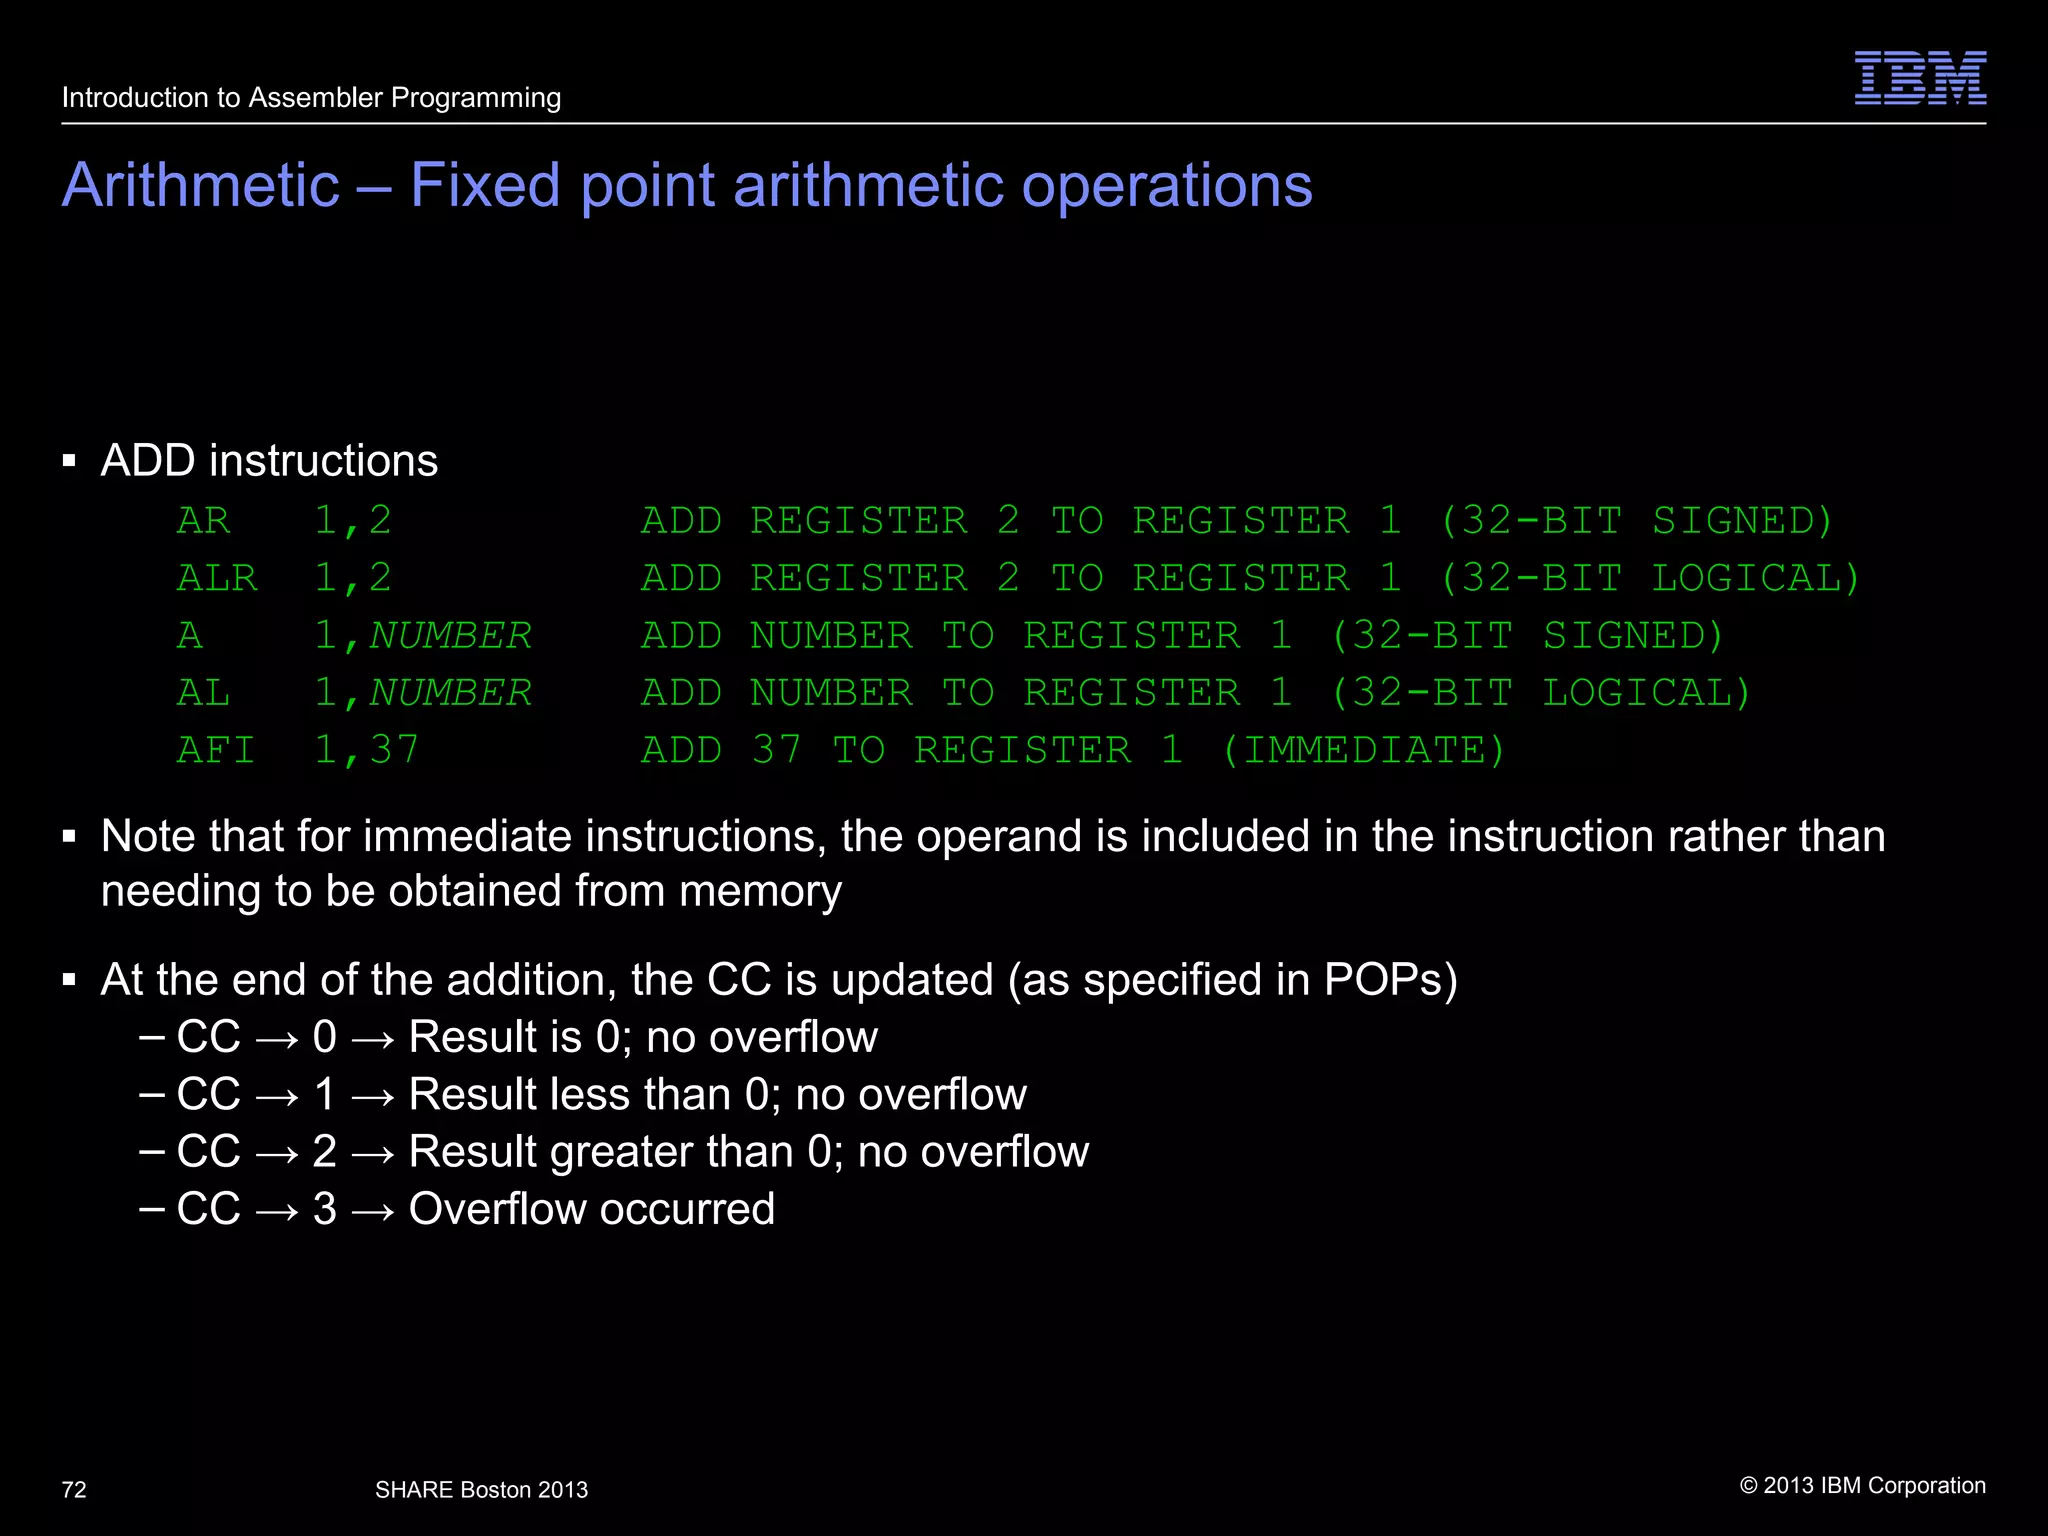Click the 'Result is 0; no overflow' line
Image resolution: width=2048 pixels, height=1536 pixels.
pos(642,1037)
